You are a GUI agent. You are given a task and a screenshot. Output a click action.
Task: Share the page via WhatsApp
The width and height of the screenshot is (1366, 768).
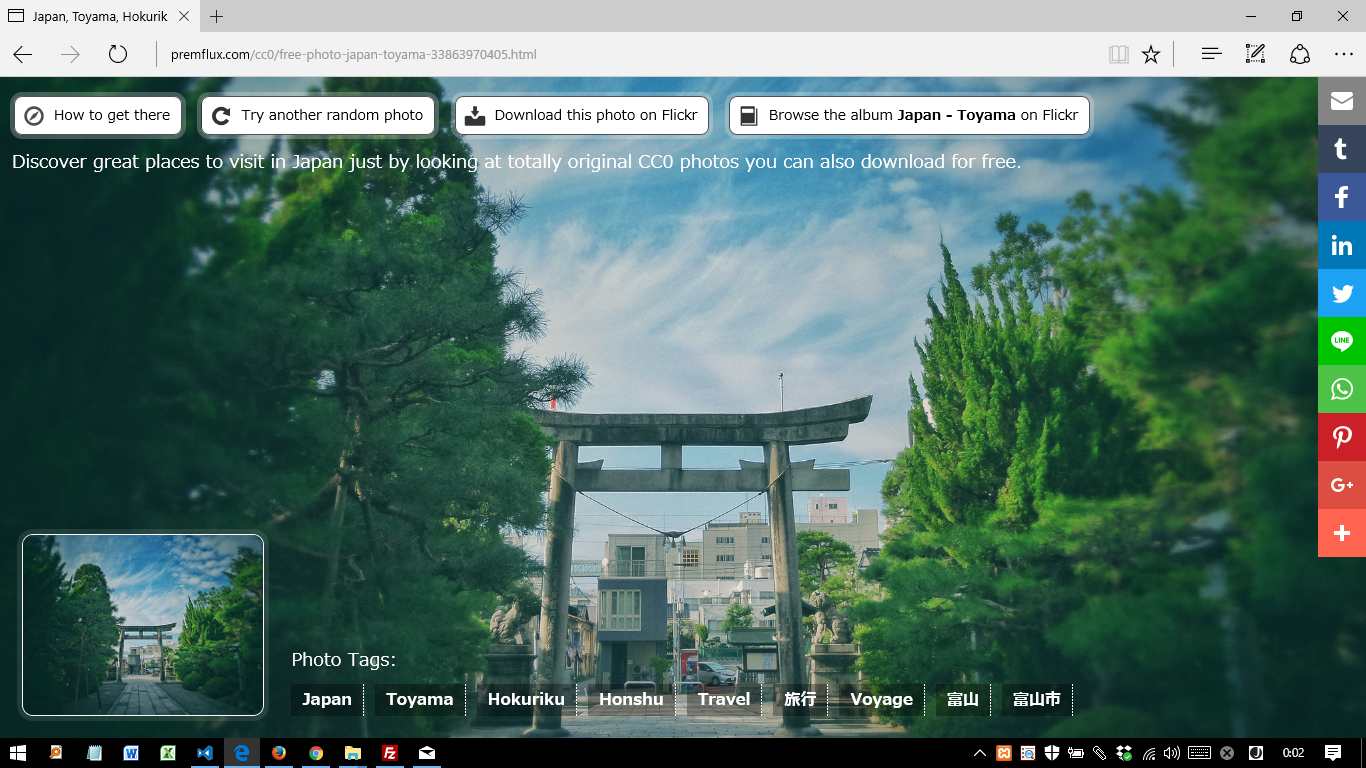[1341, 389]
